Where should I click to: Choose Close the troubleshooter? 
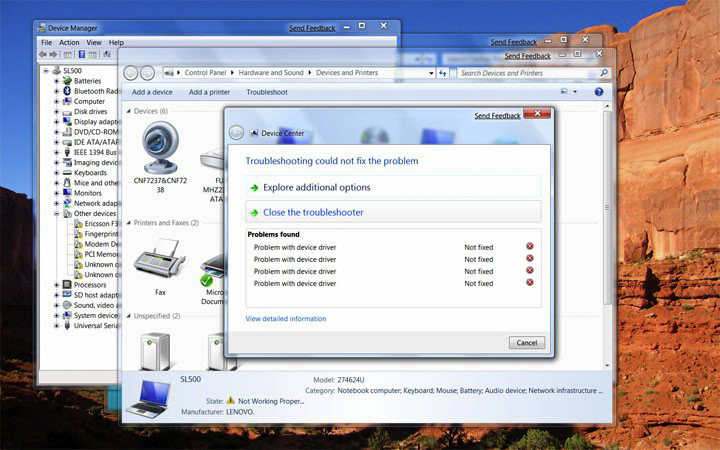(x=313, y=212)
